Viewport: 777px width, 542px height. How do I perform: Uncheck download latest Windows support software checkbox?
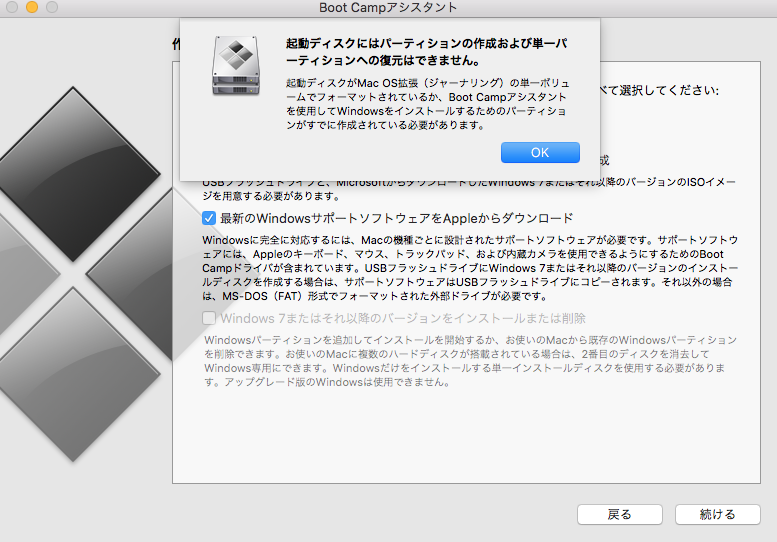[x=209, y=218]
